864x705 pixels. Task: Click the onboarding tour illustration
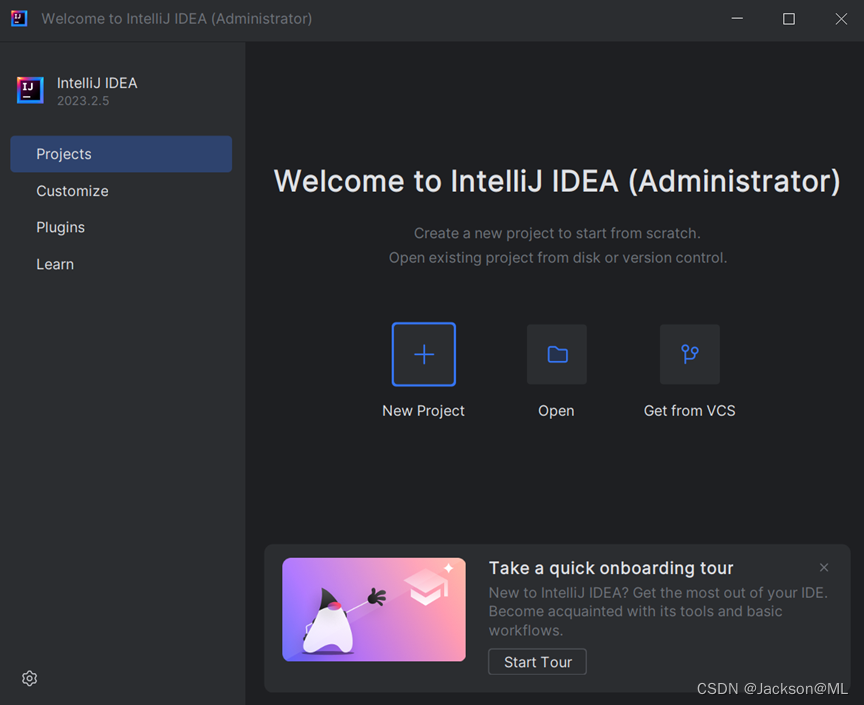[374, 609]
